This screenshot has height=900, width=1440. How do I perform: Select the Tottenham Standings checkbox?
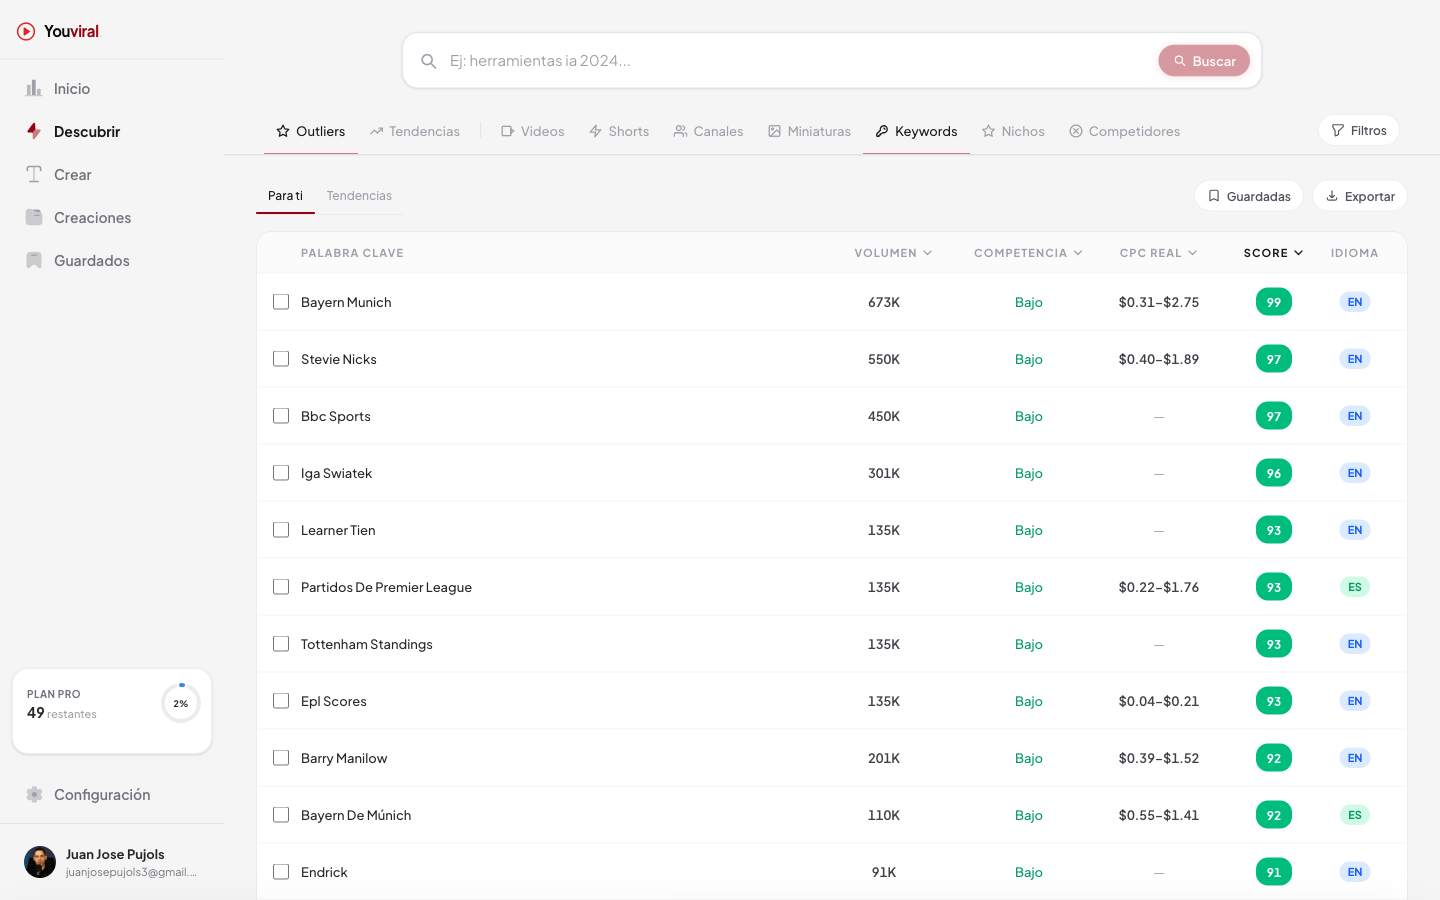pyautogui.click(x=281, y=644)
